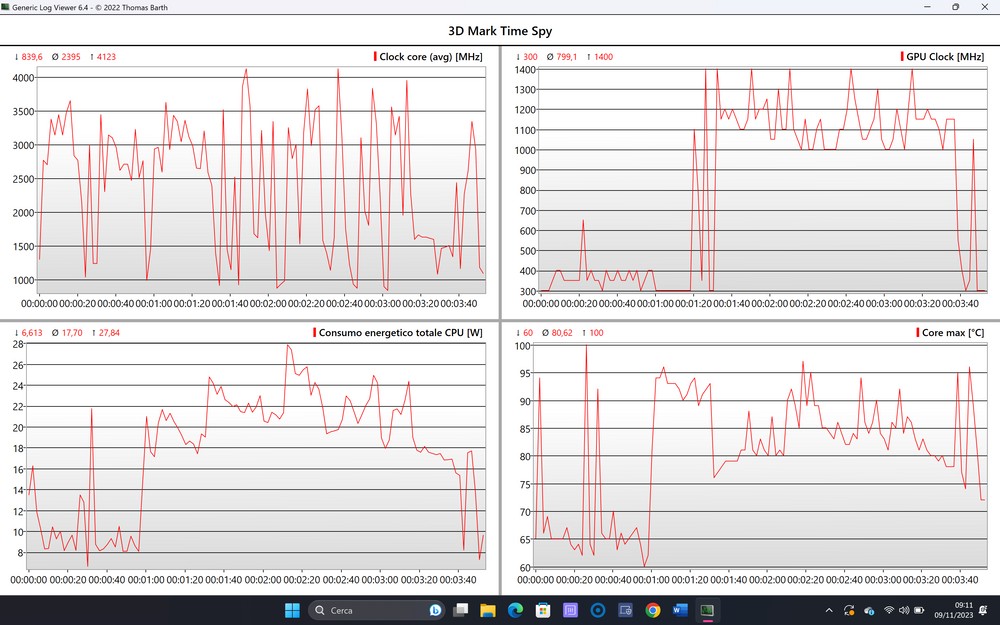Open battery status tray icon

919,610
